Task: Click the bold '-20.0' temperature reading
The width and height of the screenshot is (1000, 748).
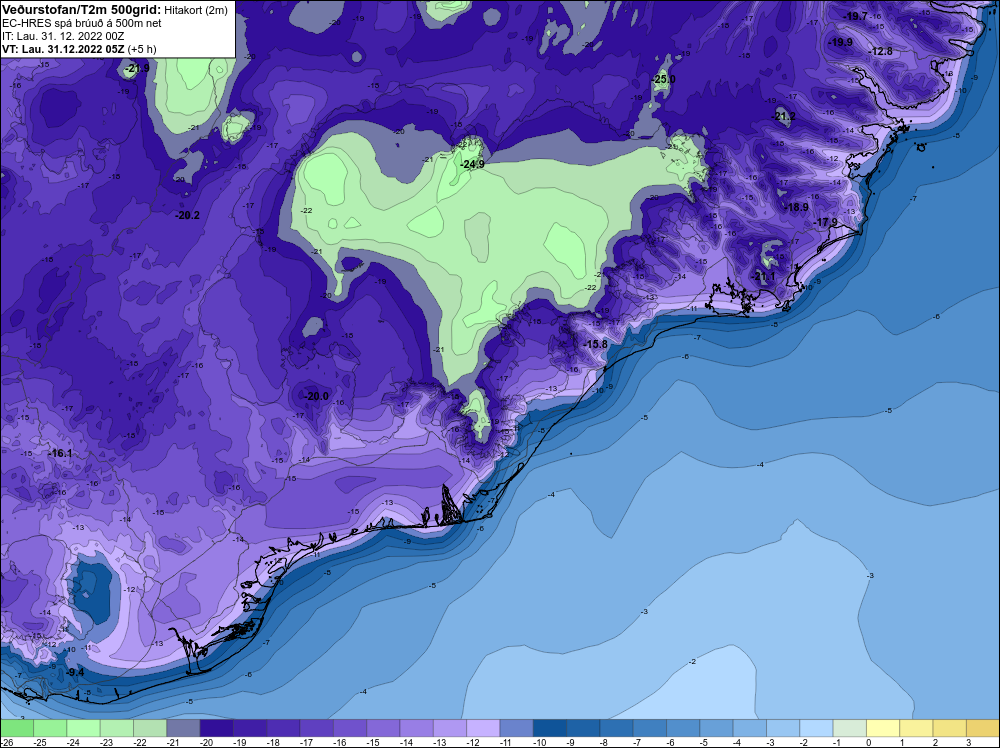Action: point(317,397)
